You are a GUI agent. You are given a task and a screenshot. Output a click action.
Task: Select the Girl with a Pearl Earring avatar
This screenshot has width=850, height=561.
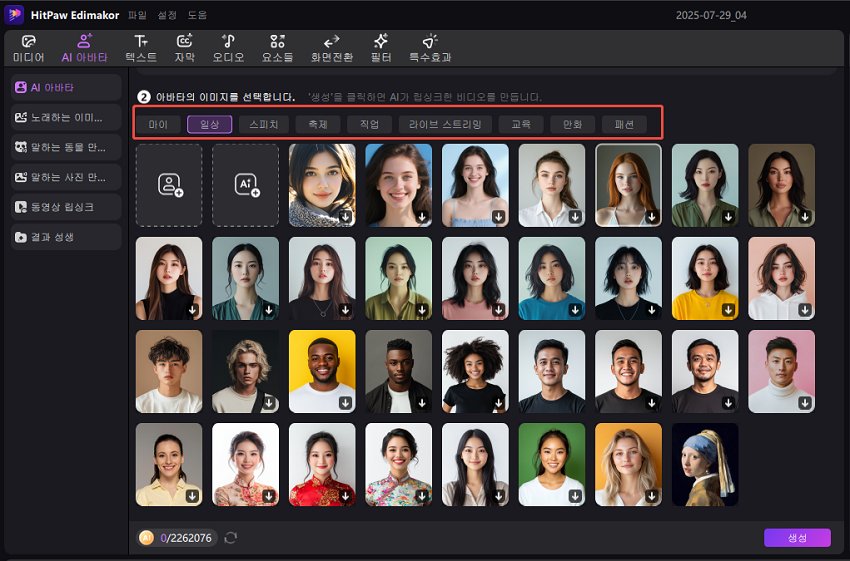705,465
